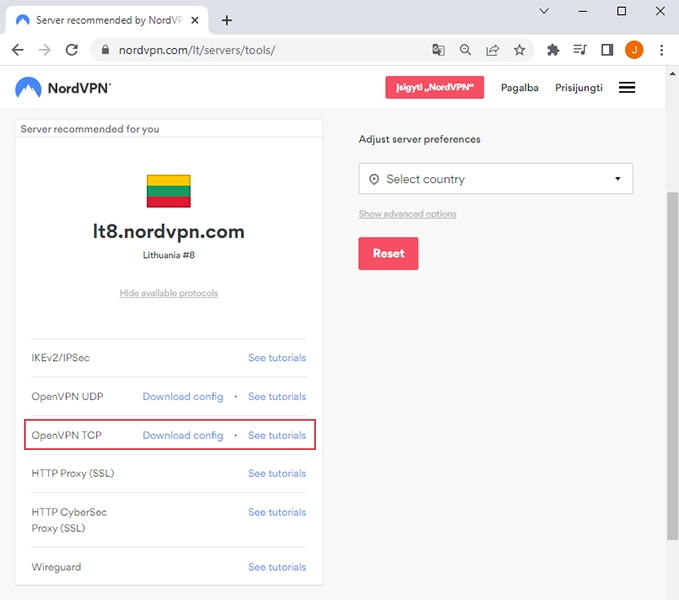This screenshot has width=679, height=600.
Task: Expand Show advanced options
Action: point(407,214)
